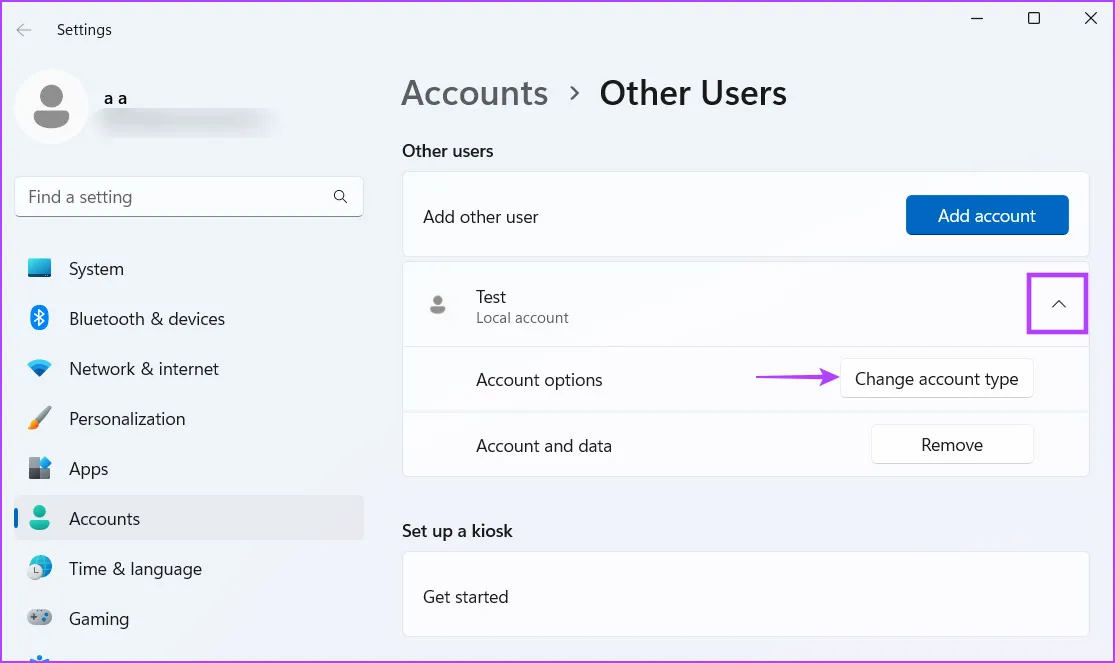This screenshot has width=1115, height=663.
Task: Select the Apps icon in sidebar
Action: pyautogui.click(x=40, y=469)
